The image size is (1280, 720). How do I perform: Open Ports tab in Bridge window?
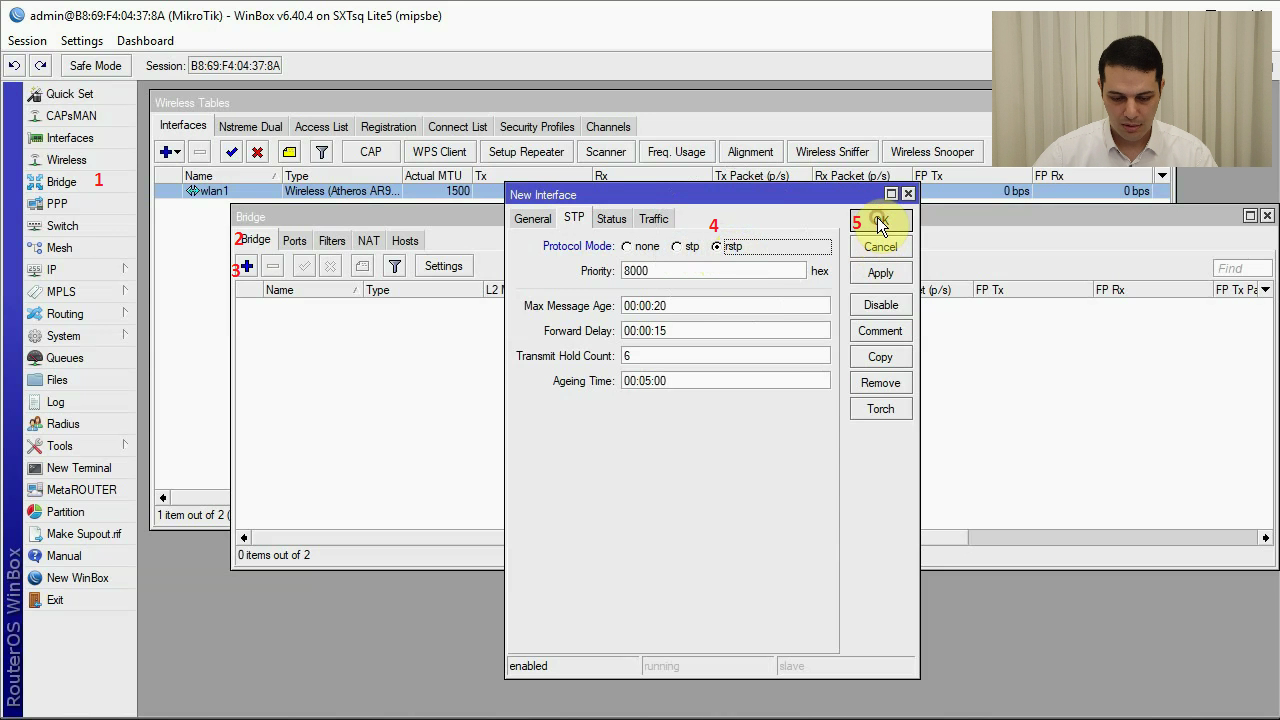click(294, 241)
